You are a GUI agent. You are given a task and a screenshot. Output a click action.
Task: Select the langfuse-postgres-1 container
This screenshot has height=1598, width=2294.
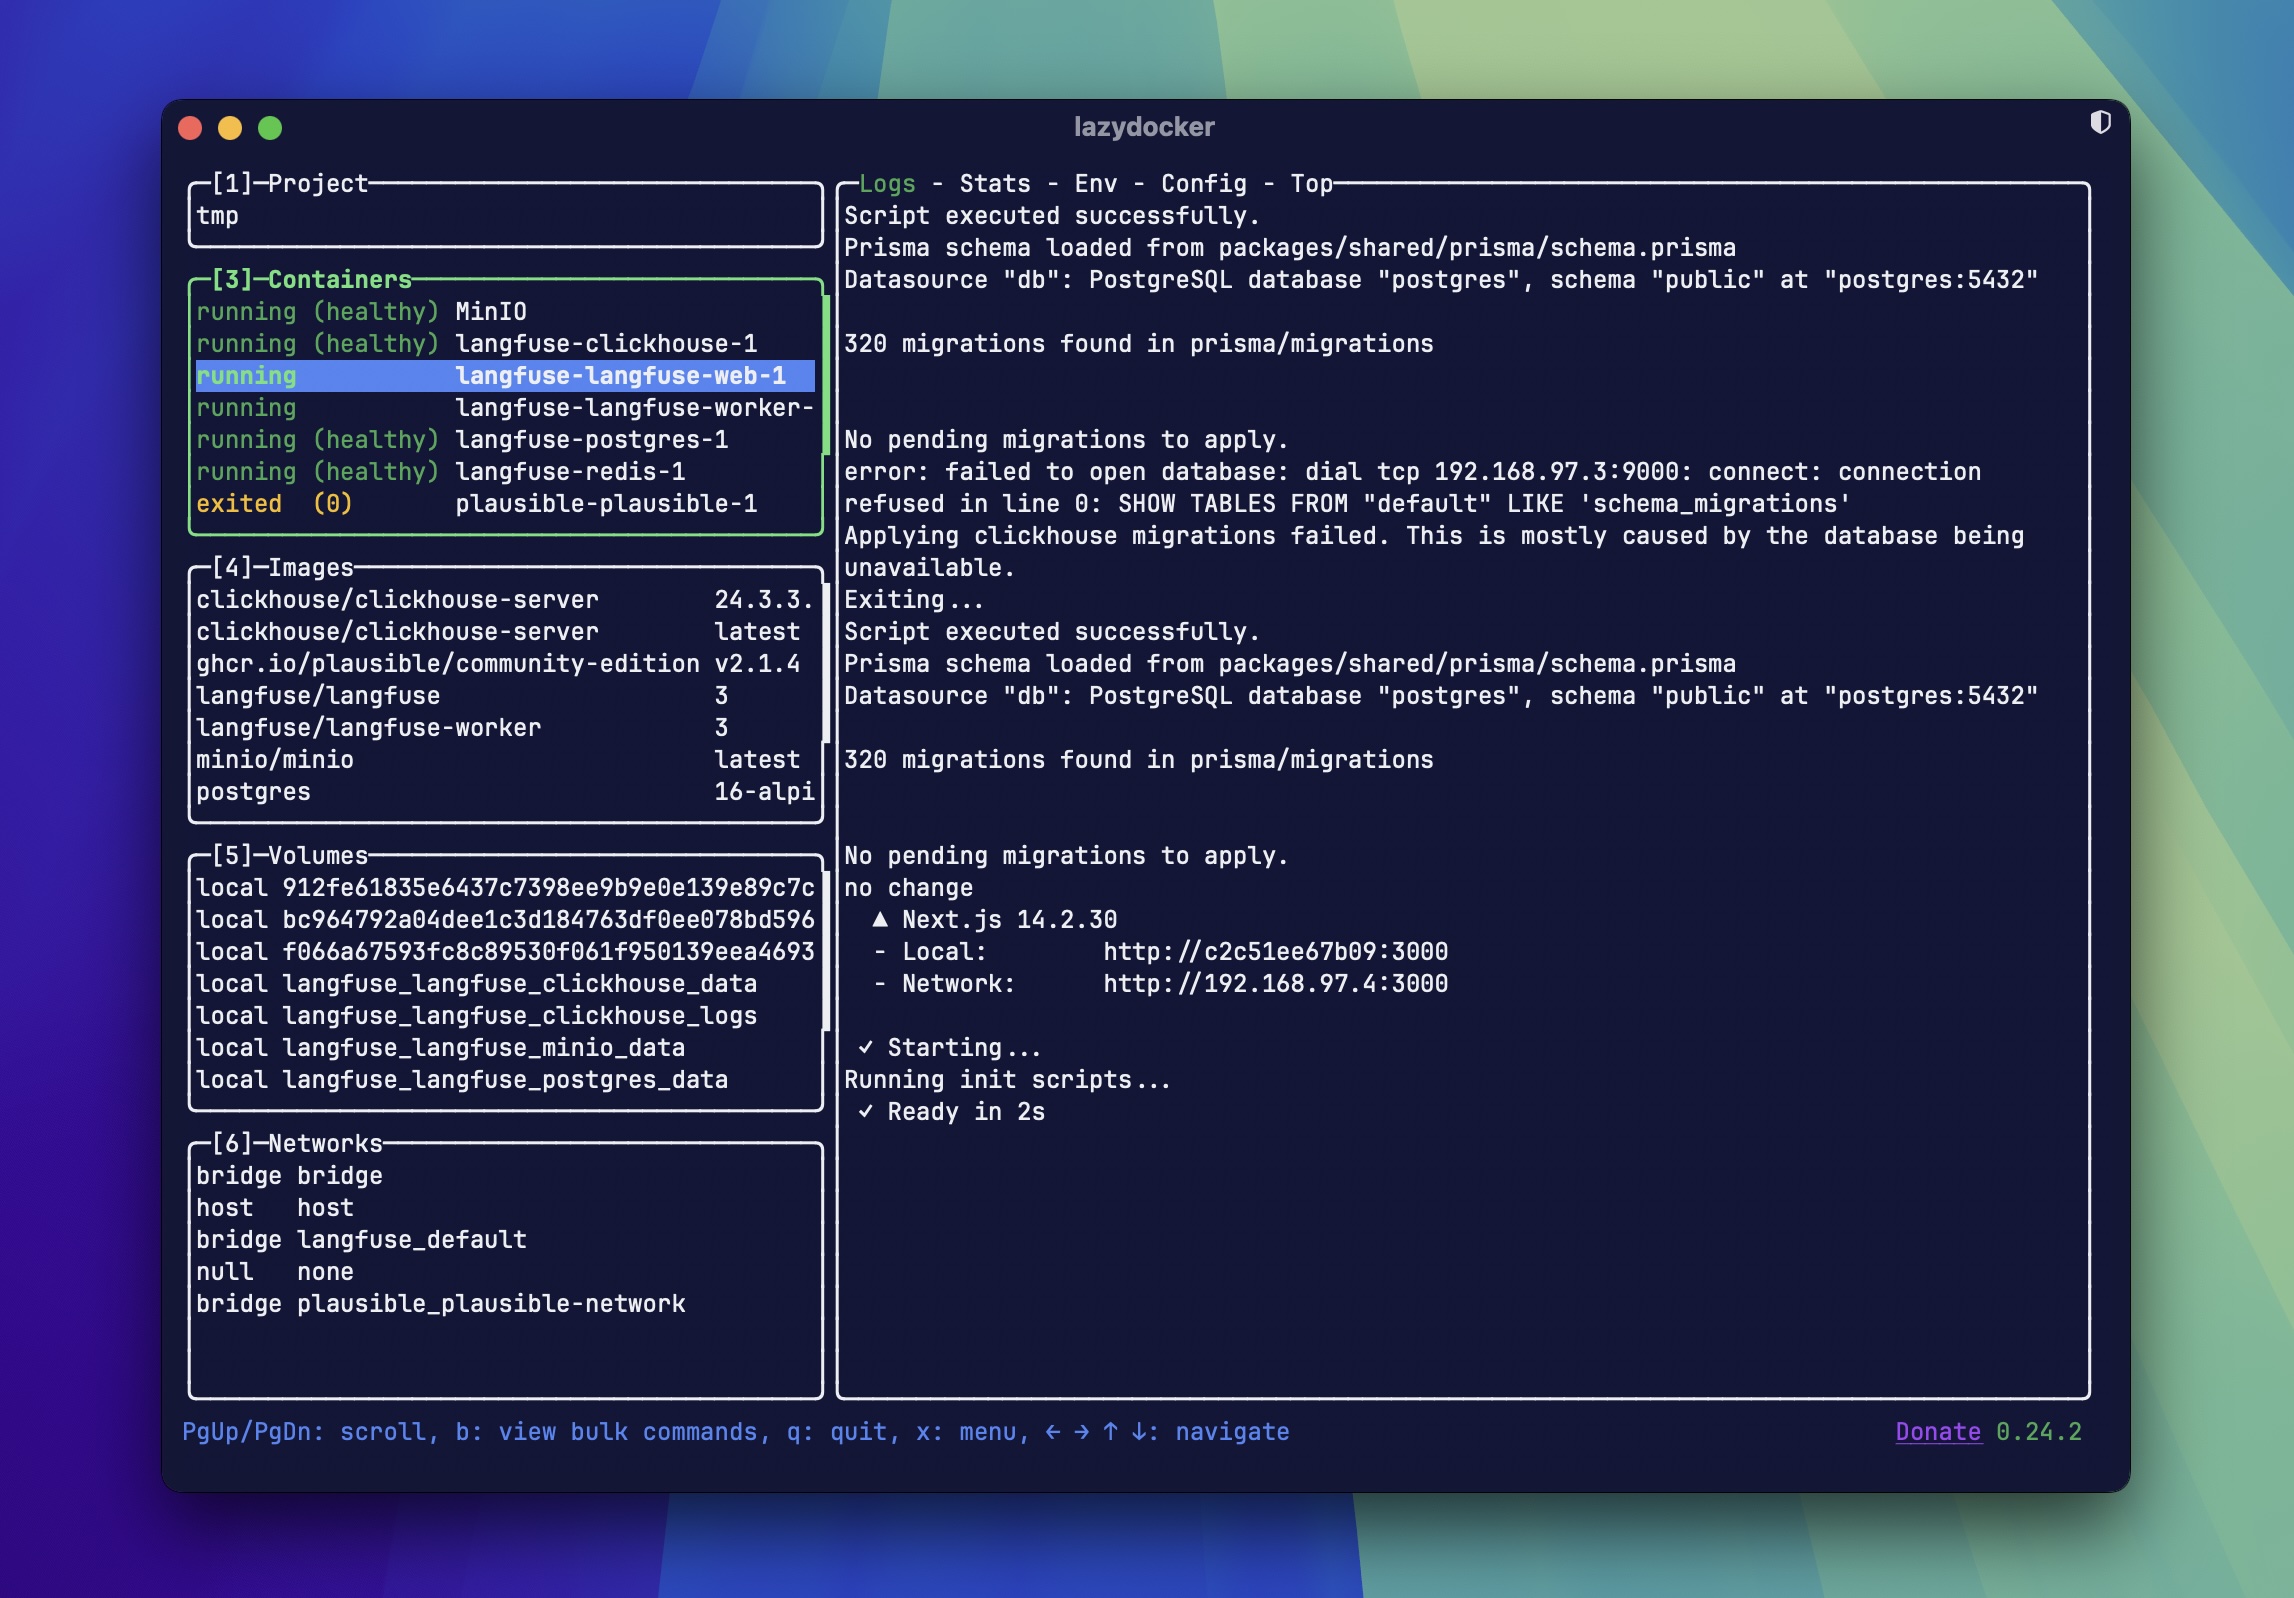592,440
